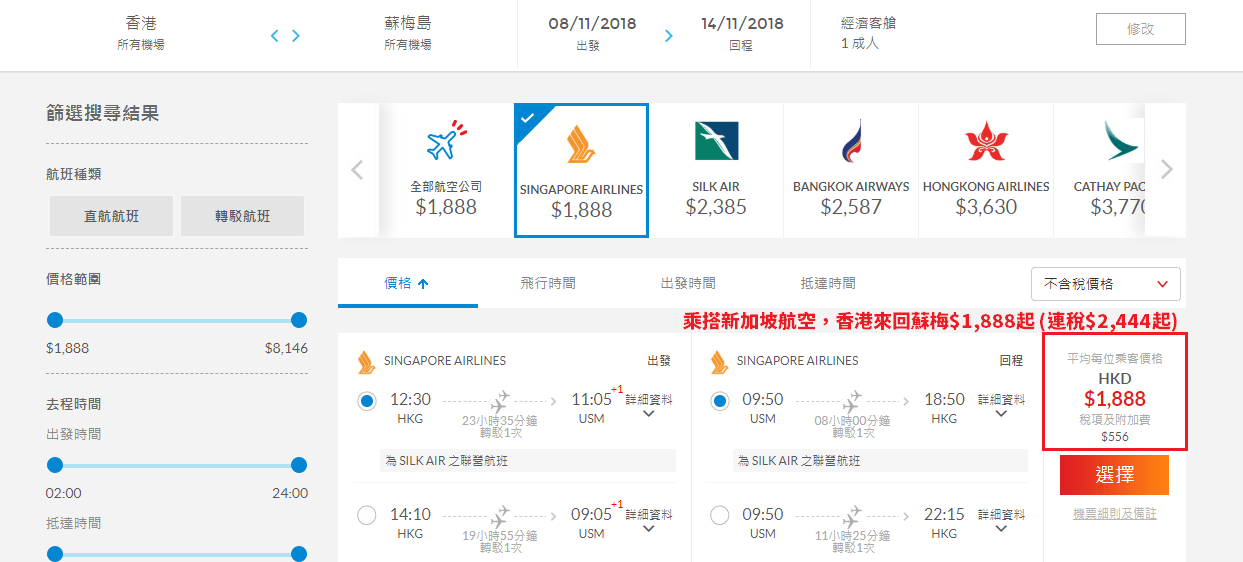Click the orange 選擇 select button
Image resolution: width=1243 pixels, height=562 pixels.
click(1114, 475)
